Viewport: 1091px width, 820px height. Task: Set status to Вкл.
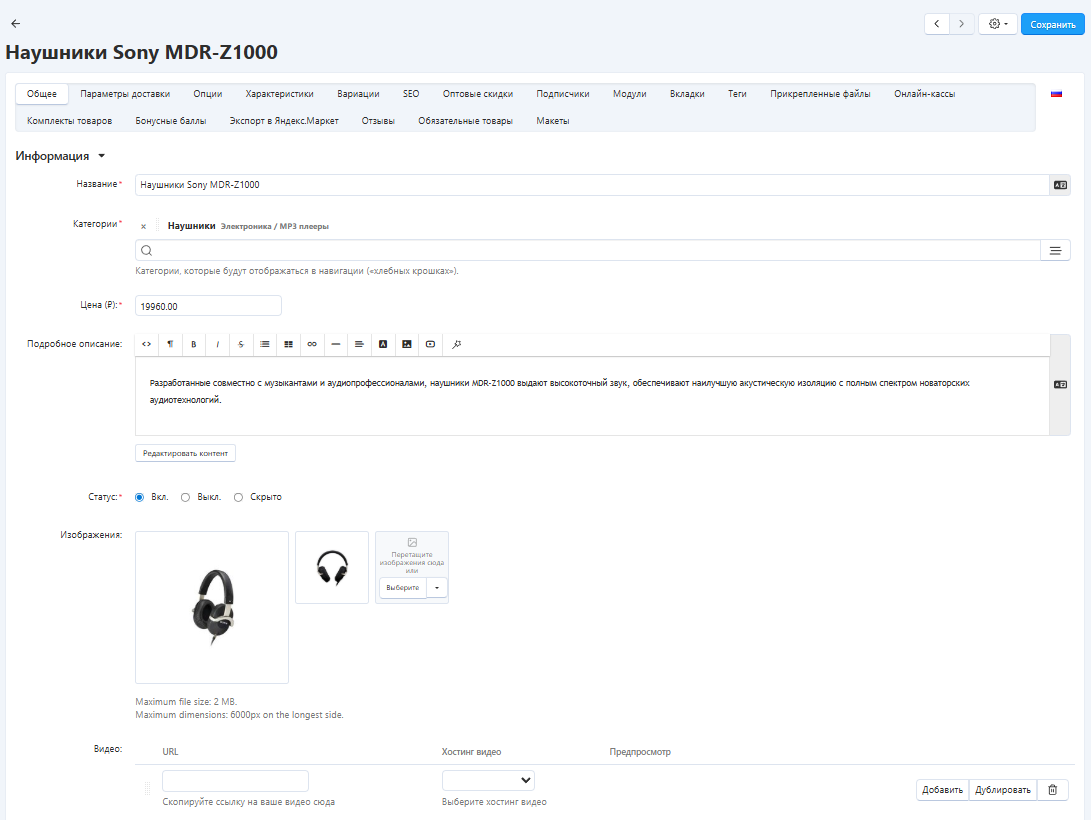[x=140, y=497]
